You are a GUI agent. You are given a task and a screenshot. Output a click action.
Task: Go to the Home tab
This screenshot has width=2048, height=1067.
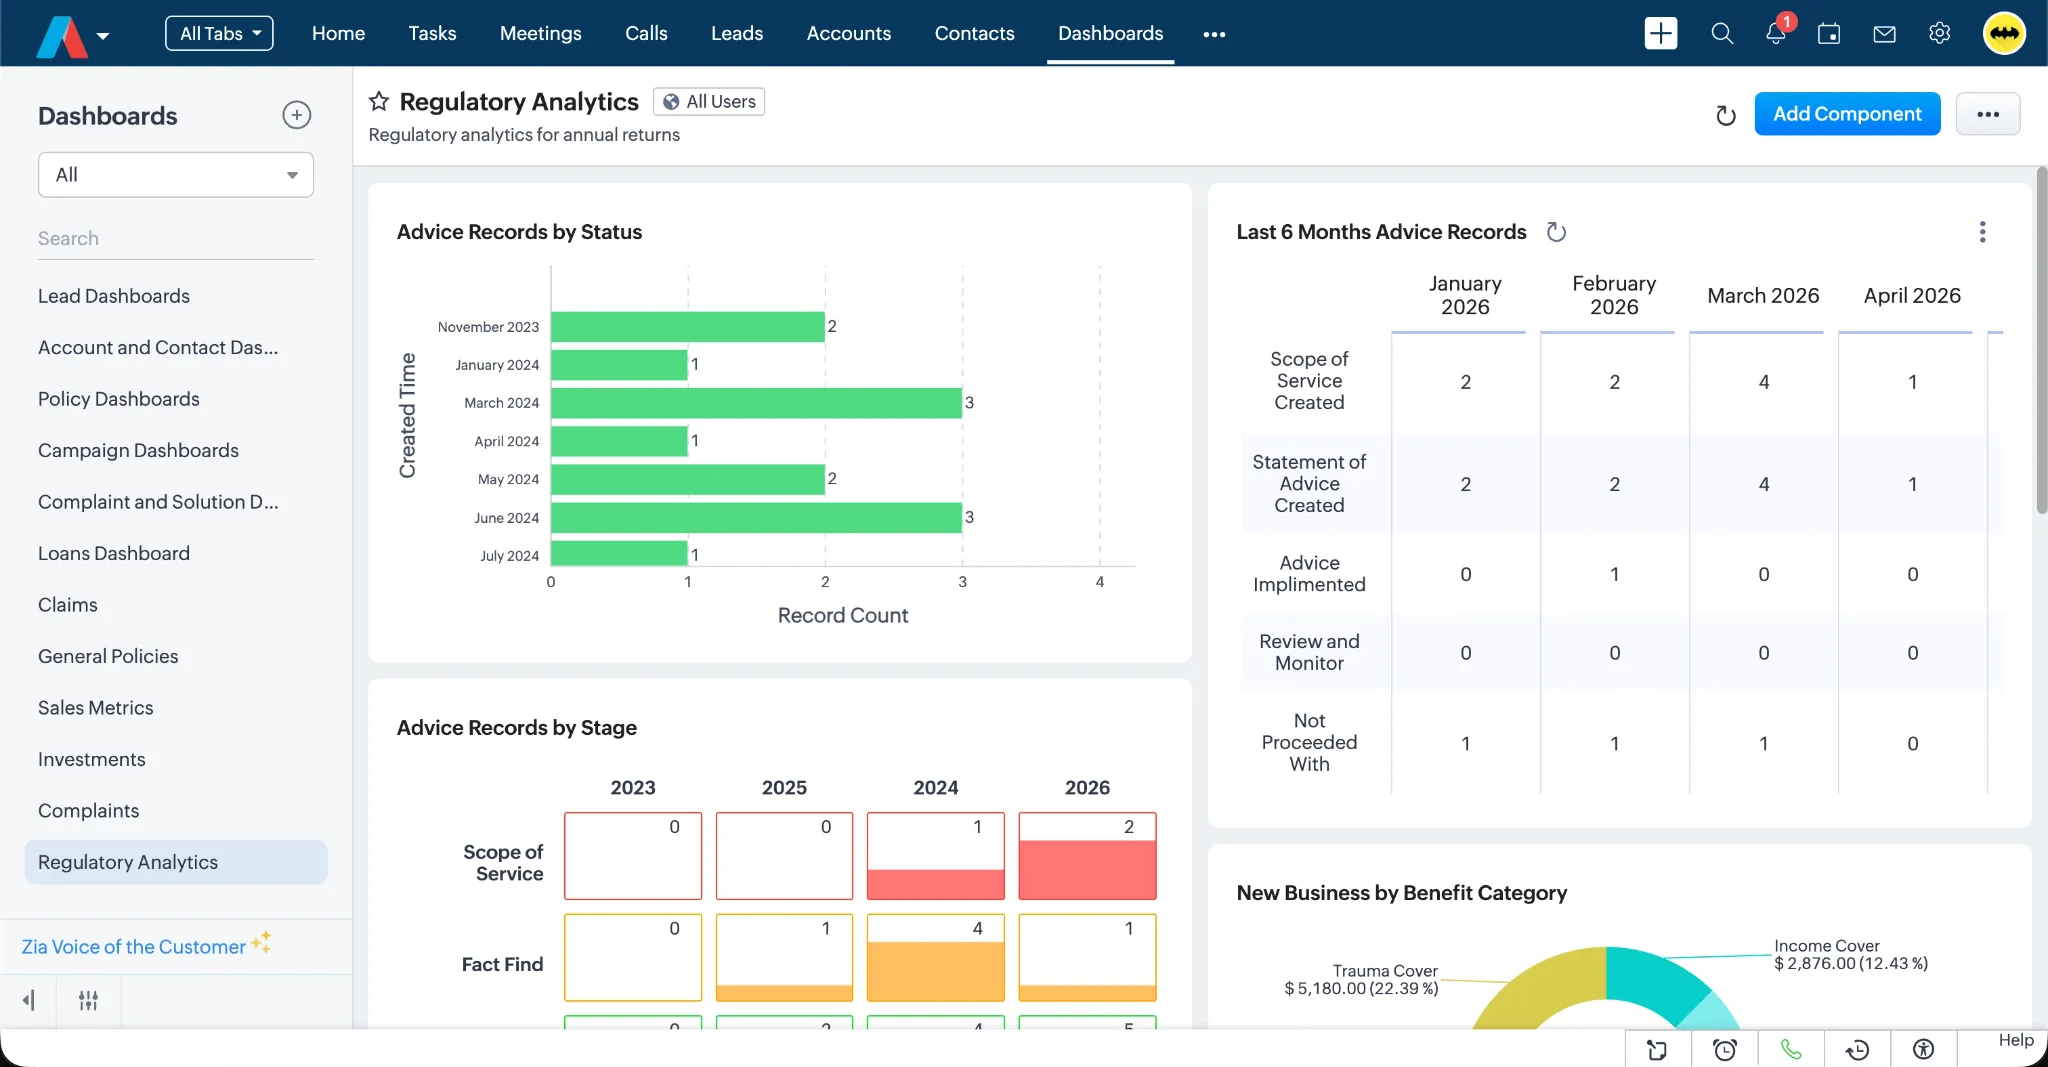338,33
